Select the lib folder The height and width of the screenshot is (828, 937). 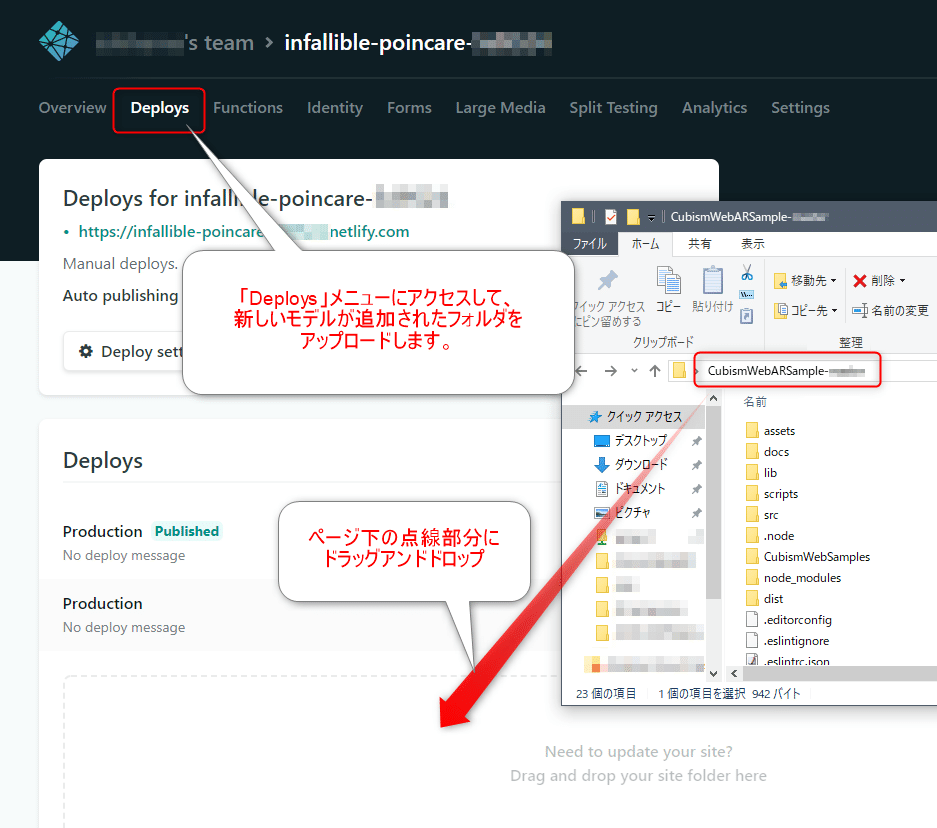click(761, 473)
